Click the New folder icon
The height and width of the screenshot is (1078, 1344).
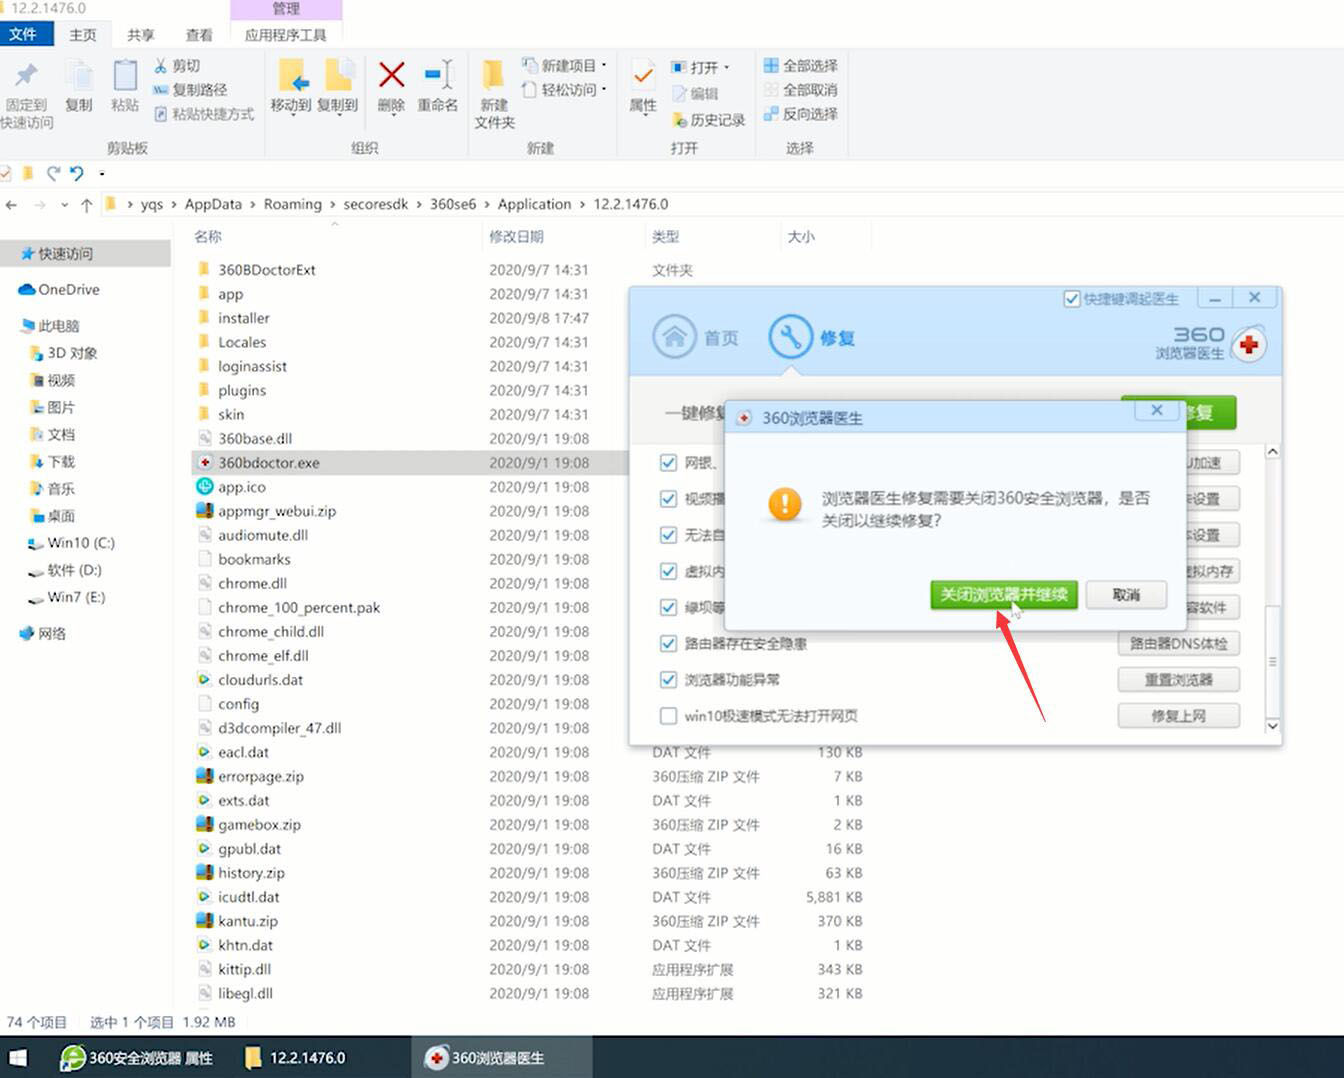click(x=493, y=75)
